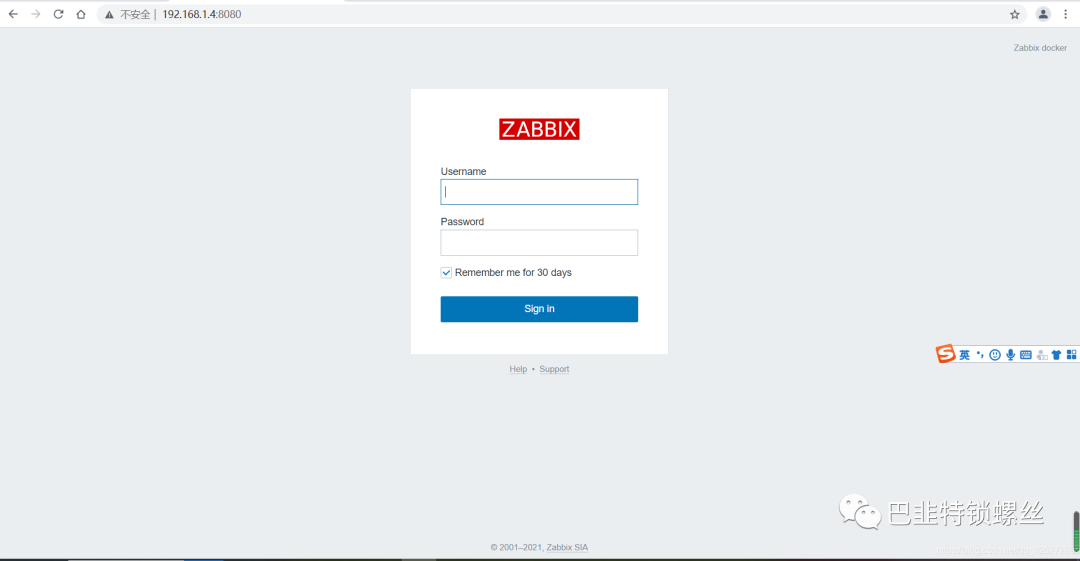Open the browser three-dot menu
The width and height of the screenshot is (1080, 561).
[1066, 14]
